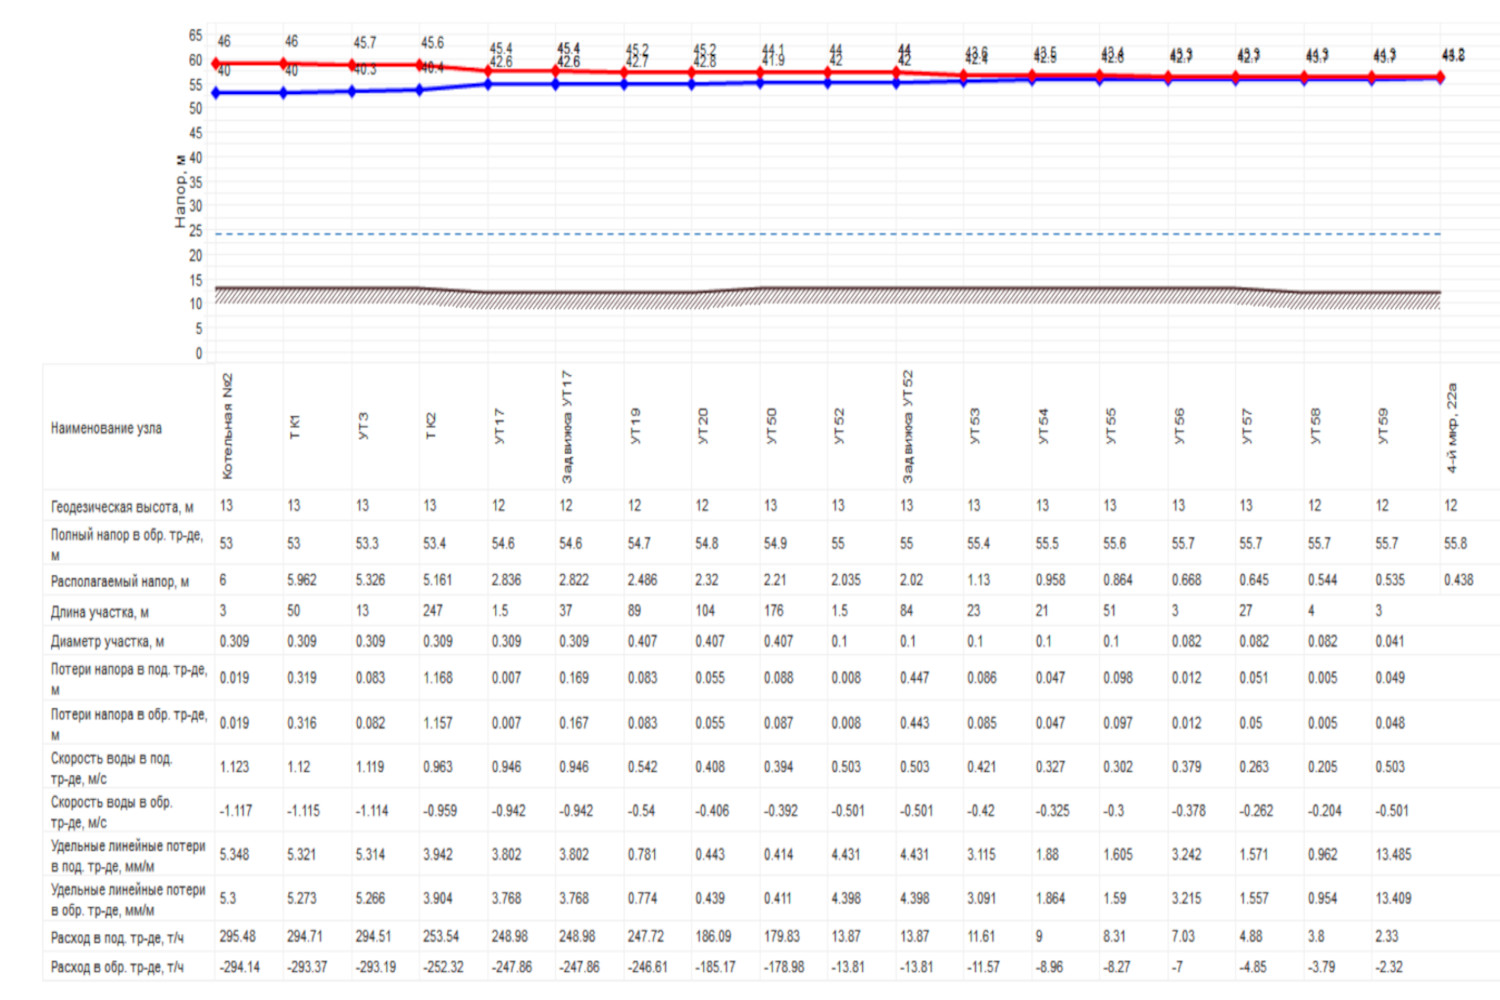
Task: Click the 65 tick on the vertical axis
Action: pyautogui.click(x=195, y=35)
